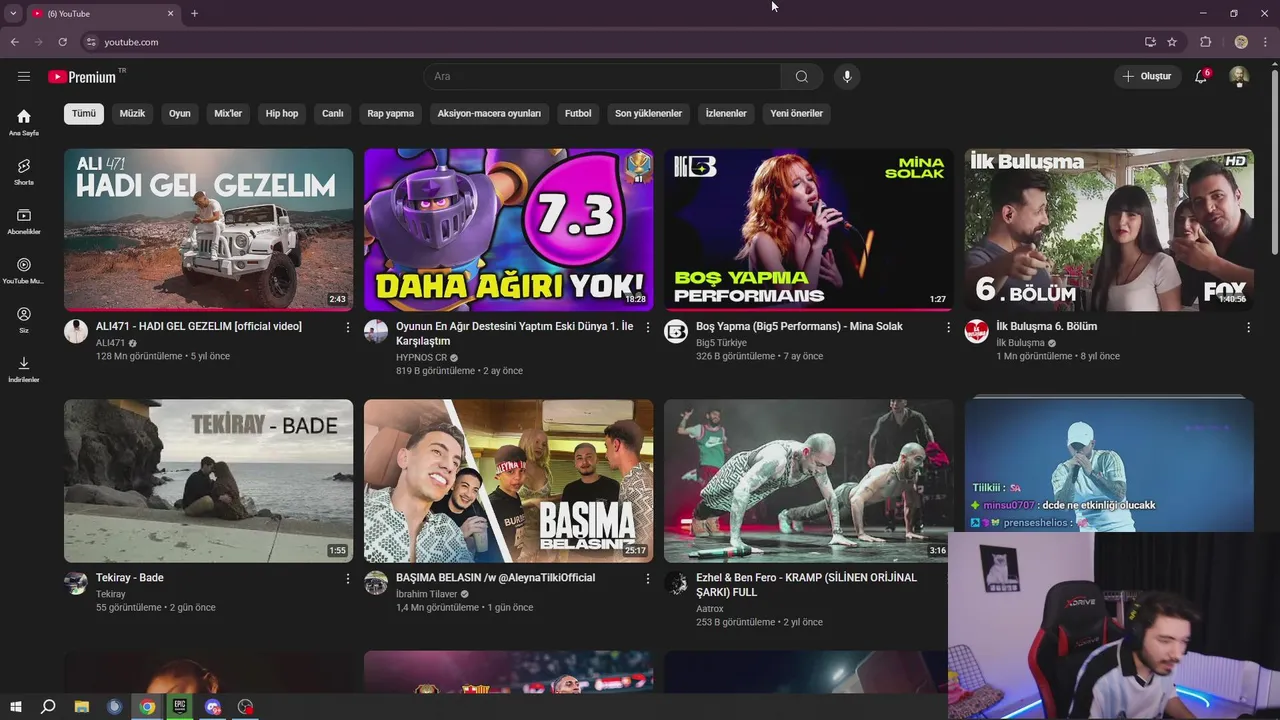Screen dimensions: 1280x720
Task: Select the Futbol filter chip
Action: pyautogui.click(x=578, y=113)
